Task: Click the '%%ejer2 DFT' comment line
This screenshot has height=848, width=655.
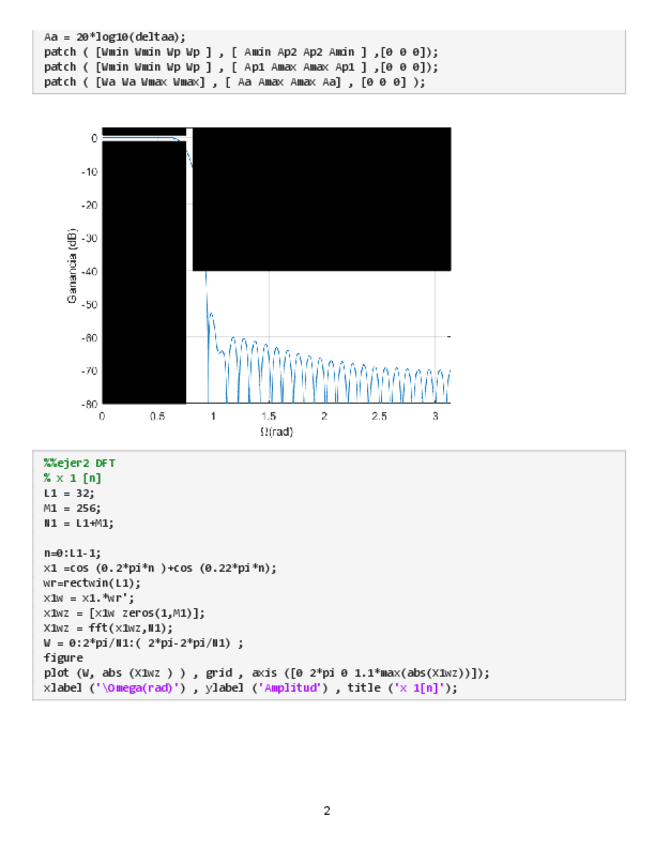Action: coord(79,463)
